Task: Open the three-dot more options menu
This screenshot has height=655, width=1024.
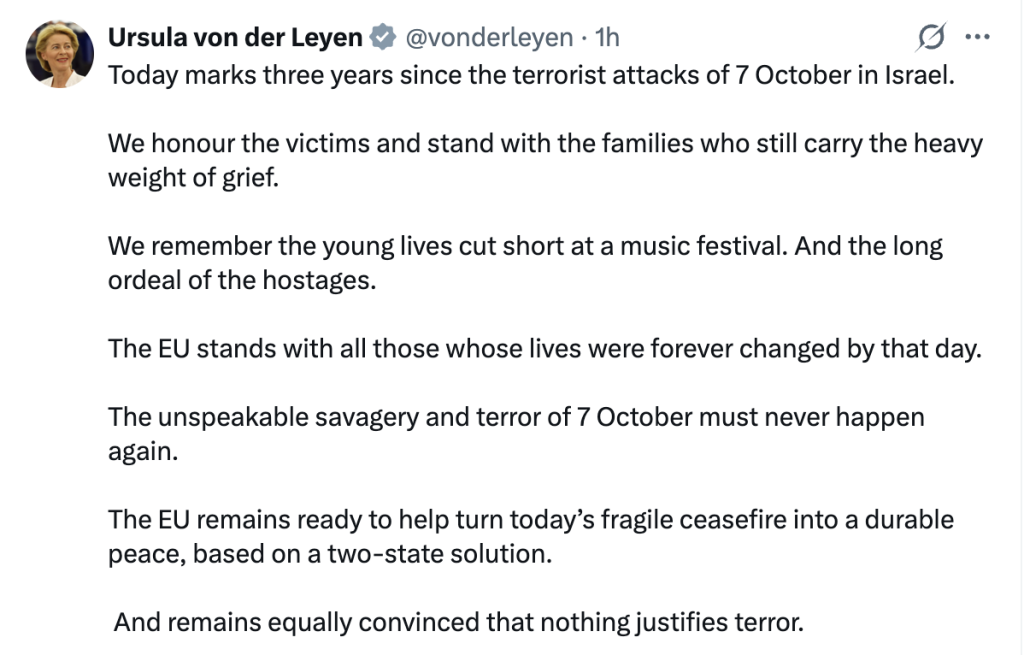Action: 978,37
